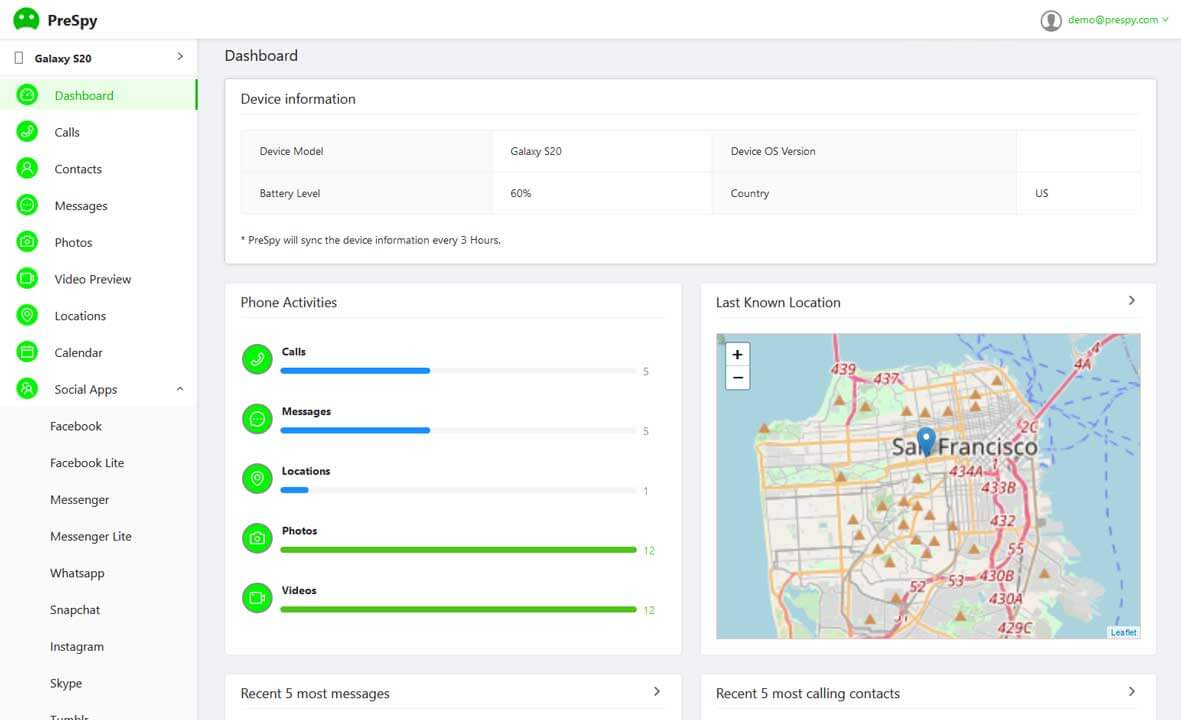
Task: Click the Photos count 12
Action: click(x=648, y=551)
